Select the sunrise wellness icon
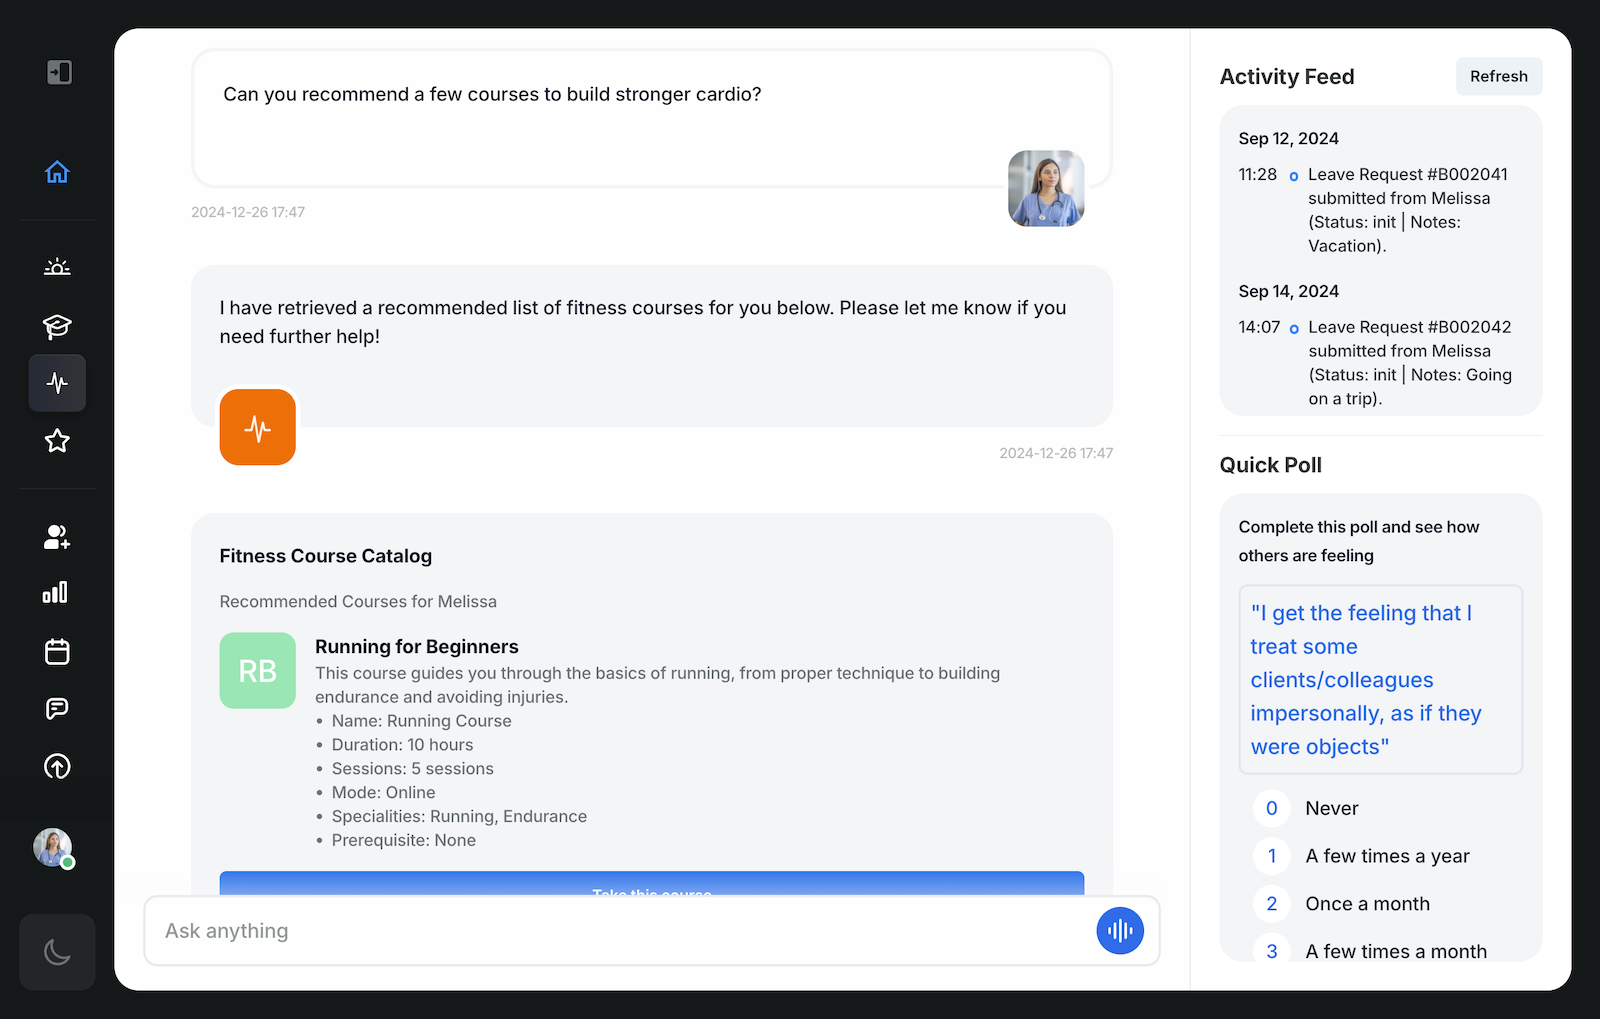Viewport: 1600px width, 1019px height. 57,266
